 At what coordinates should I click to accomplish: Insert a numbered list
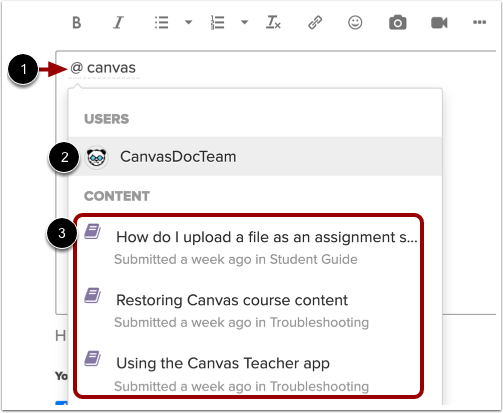point(217,23)
